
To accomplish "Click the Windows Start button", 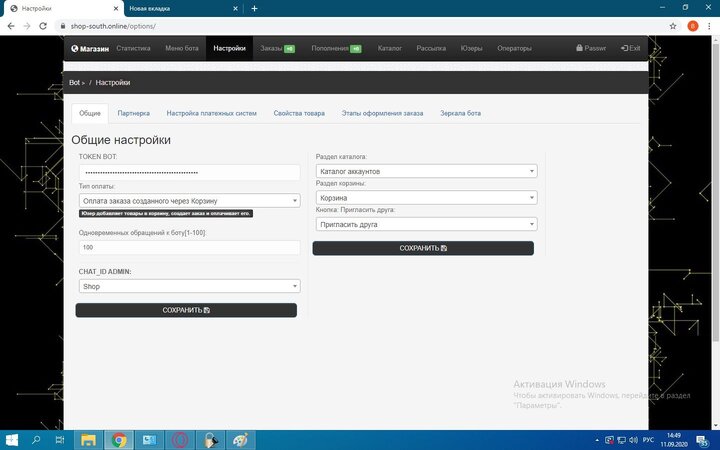I will (x=12, y=440).
